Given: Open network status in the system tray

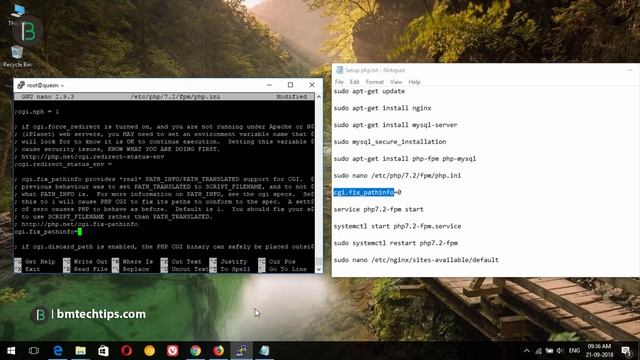Looking at the screenshot, I should pyautogui.click(x=538, y=351).
